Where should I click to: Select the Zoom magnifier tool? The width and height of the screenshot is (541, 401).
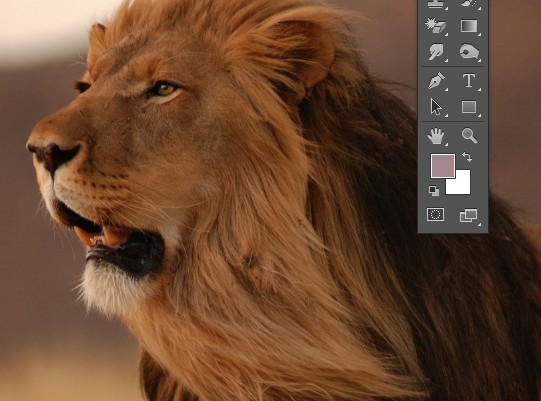point(469,136)
